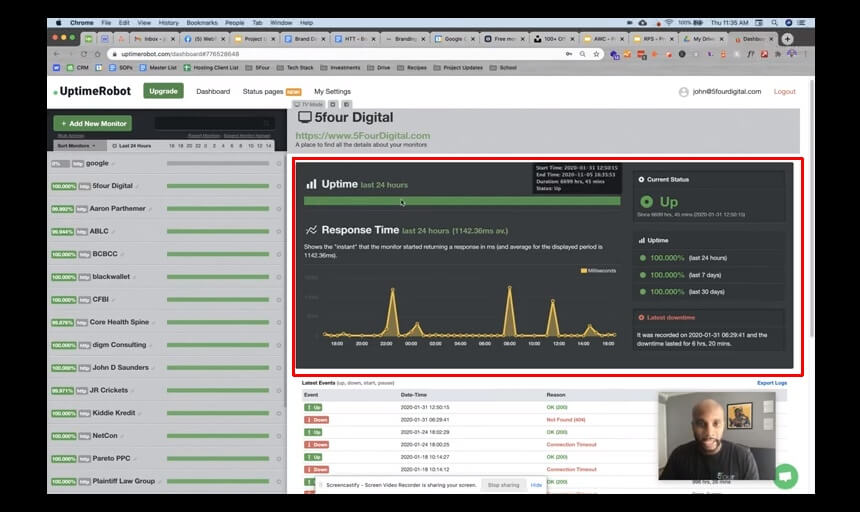Viewport: 860px width, 512px height.
Task: Select the Kiddie Kredit monitor row
Action: [x=166, y=413]
